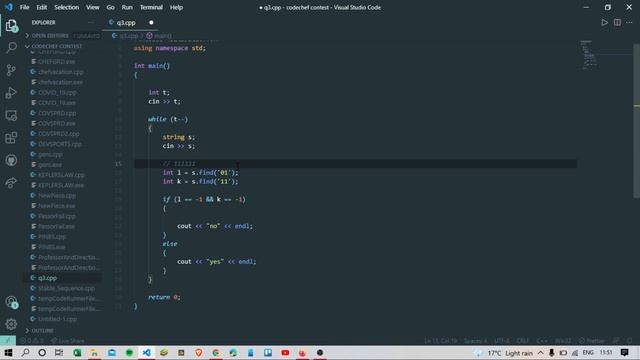Open YouTube app from taskbar
The width and height of the screenshot is (640, 360).
coord(285,353)
